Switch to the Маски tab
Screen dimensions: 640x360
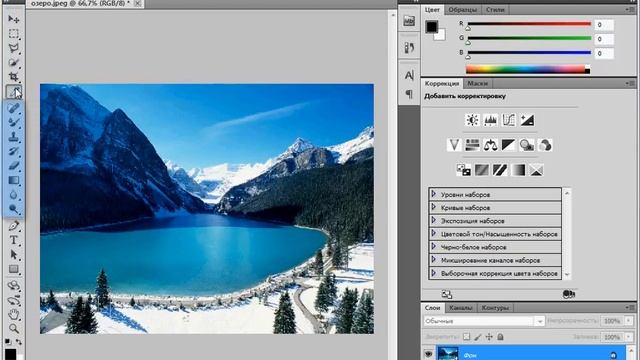tap(478, 83)
